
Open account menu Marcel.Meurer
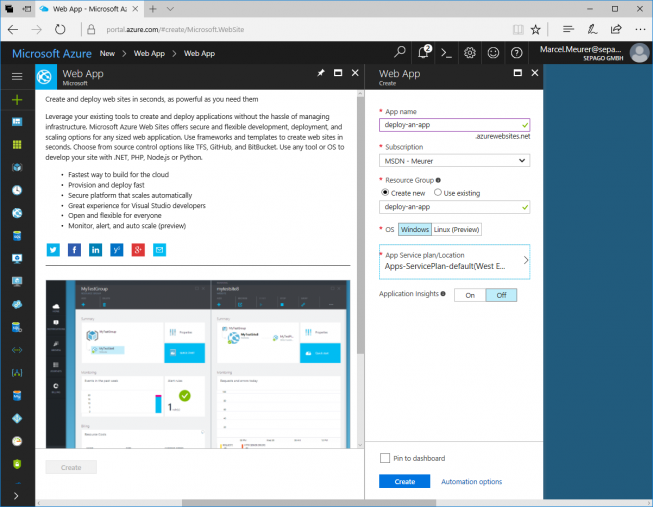(x=594, y=53)
